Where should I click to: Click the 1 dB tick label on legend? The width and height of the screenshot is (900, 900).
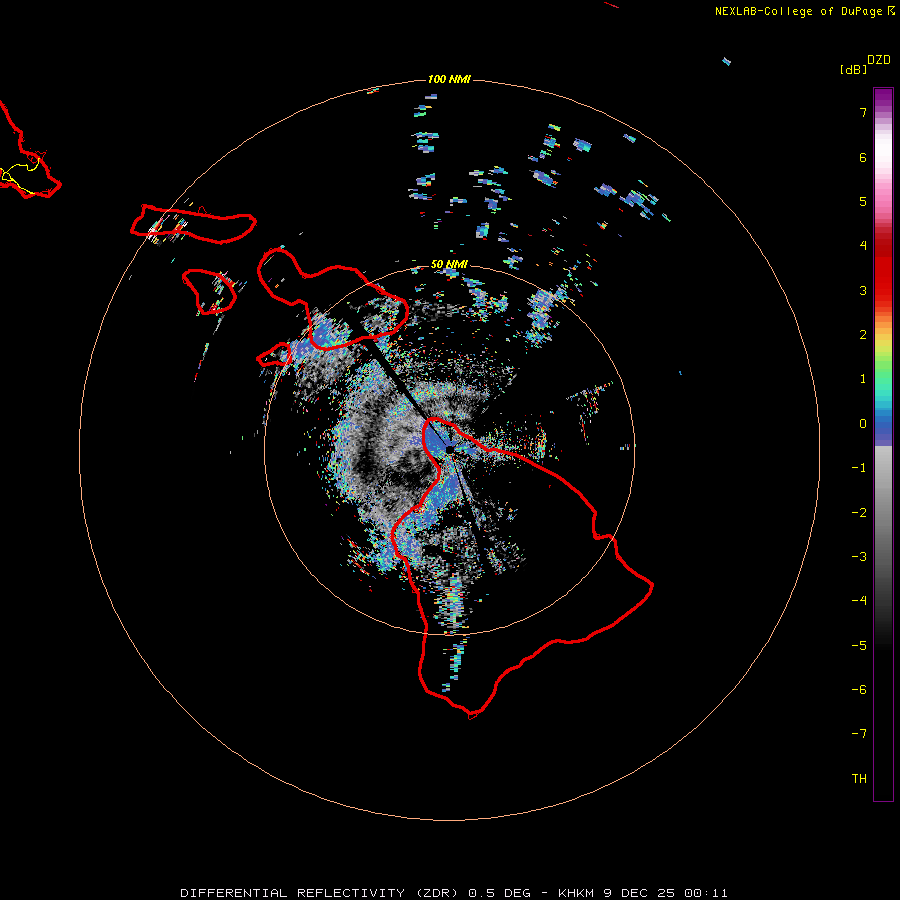(863, 379)
